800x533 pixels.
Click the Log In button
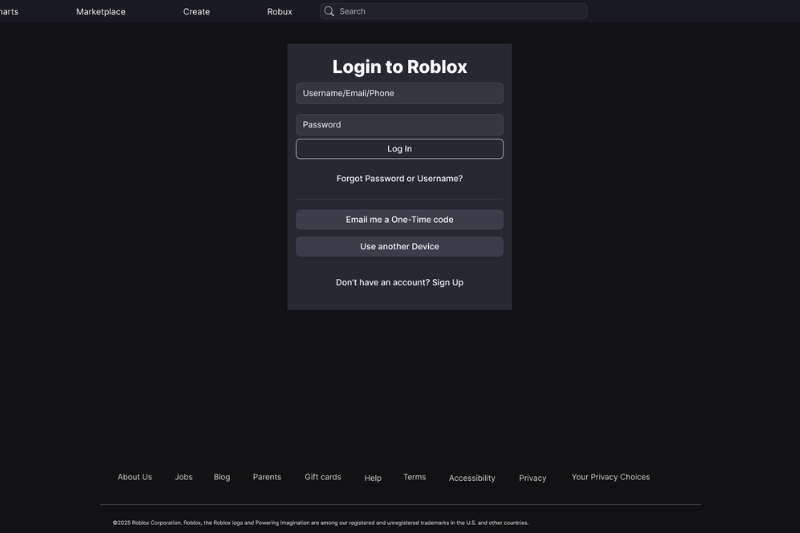tap(399, 149)
